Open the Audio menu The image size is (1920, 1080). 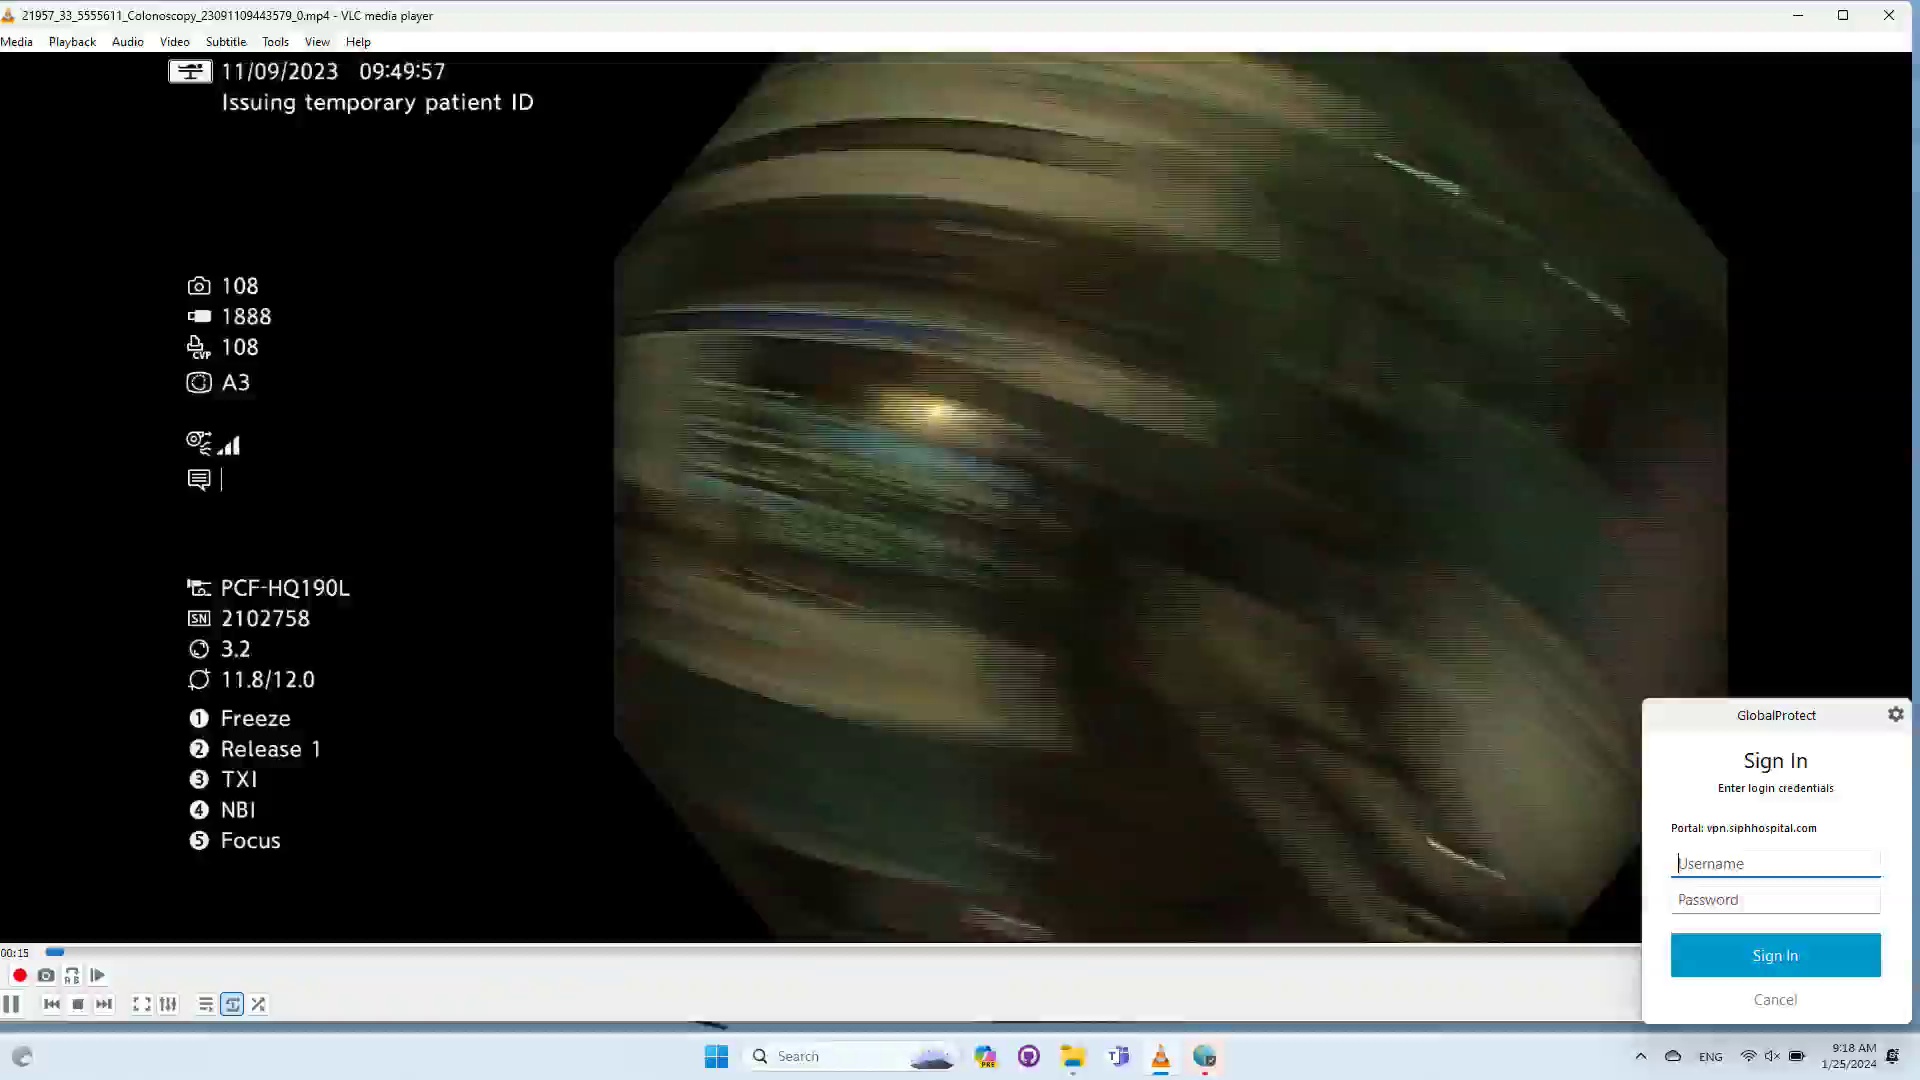(x=128, y=42)
